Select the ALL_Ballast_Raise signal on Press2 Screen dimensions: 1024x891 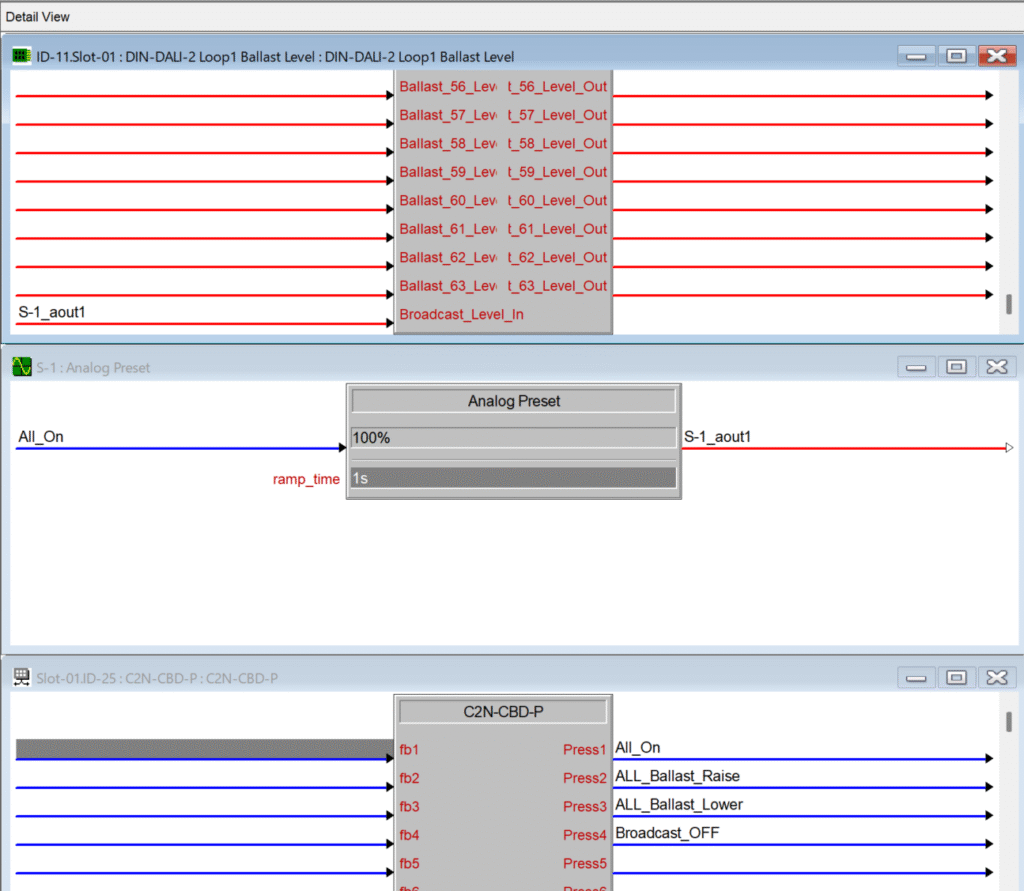677,776
